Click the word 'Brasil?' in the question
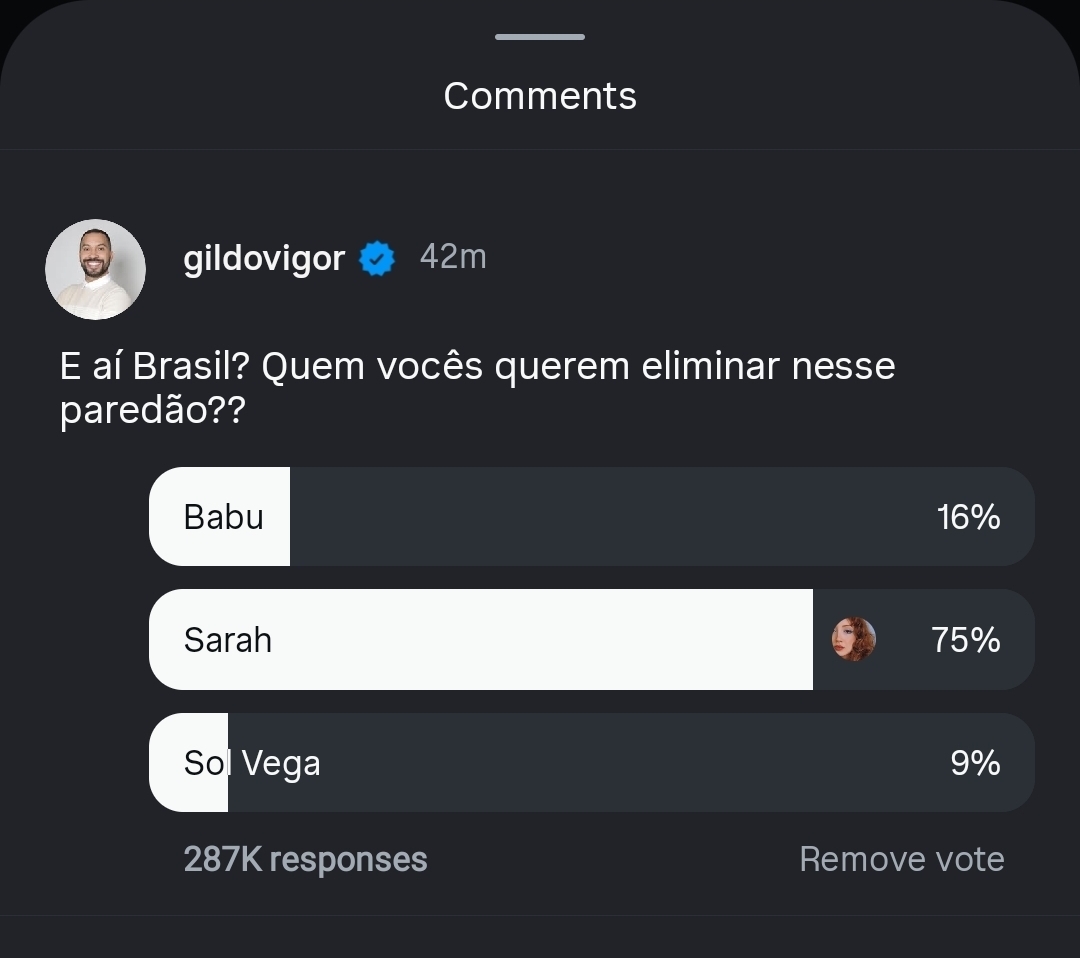The image size is (1080, 958). coord(191,366)
